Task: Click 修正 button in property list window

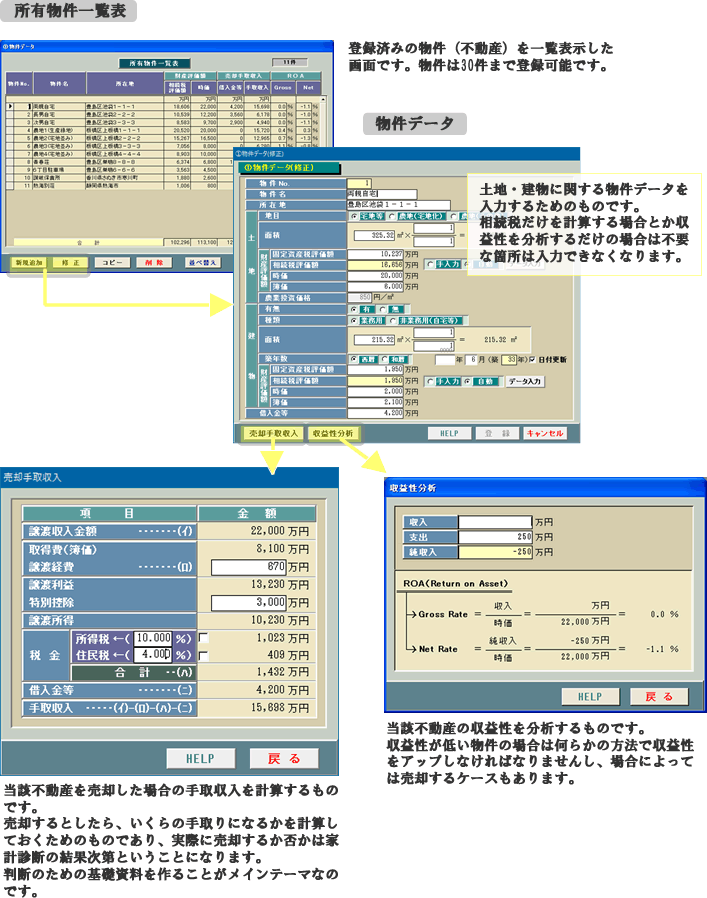Action: pyautogui.click(x=70, y=262)
